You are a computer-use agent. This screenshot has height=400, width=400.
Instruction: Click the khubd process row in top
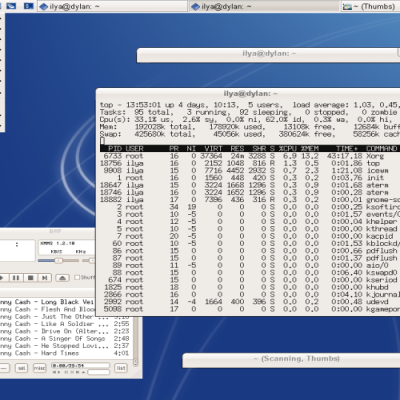click(249, 287)
